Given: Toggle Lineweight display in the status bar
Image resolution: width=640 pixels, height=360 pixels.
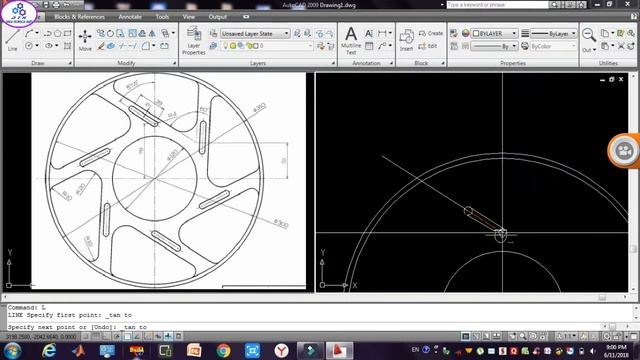Looking at the screenshot, I should click(168, 337).
